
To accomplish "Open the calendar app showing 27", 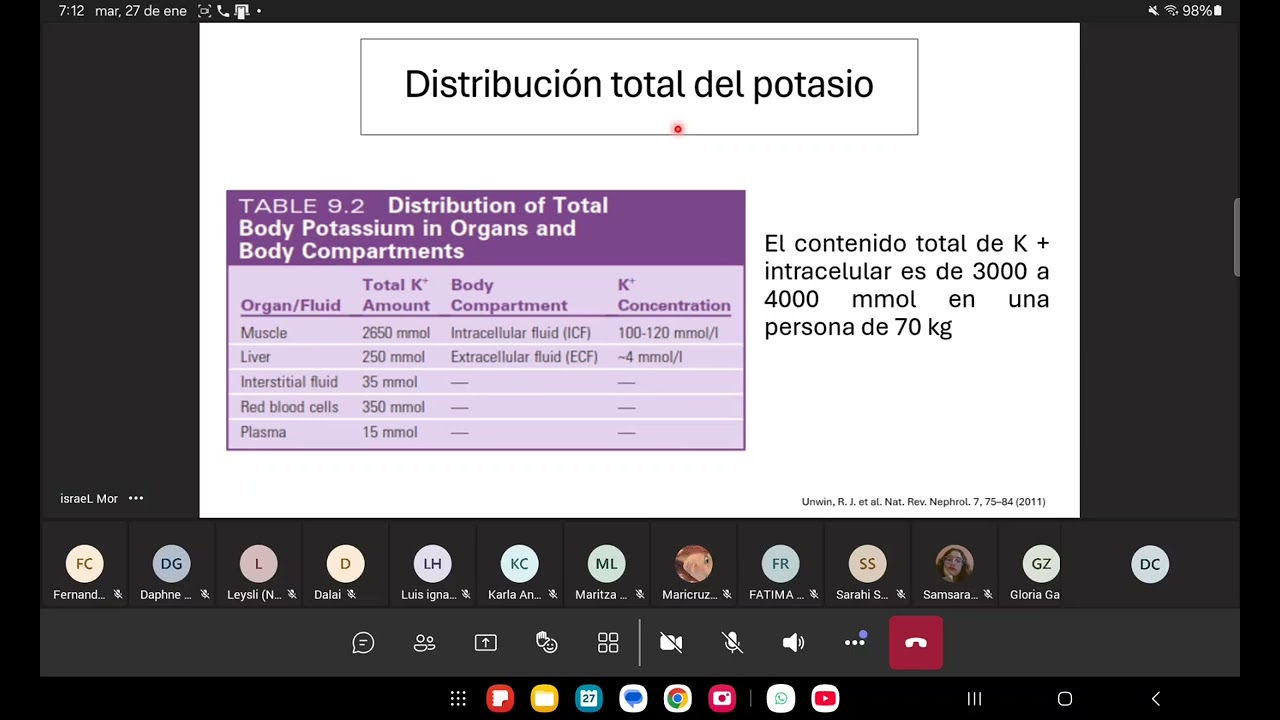I will pyautogui.click(x=589, y=698).
